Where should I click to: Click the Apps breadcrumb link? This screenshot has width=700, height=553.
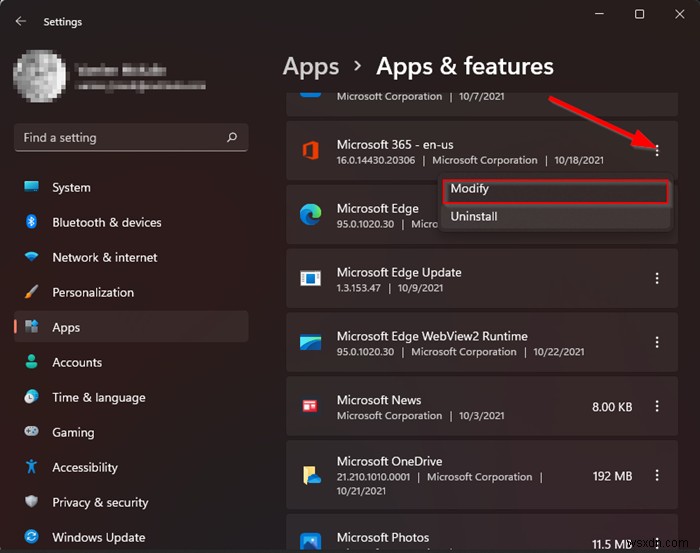311,66
